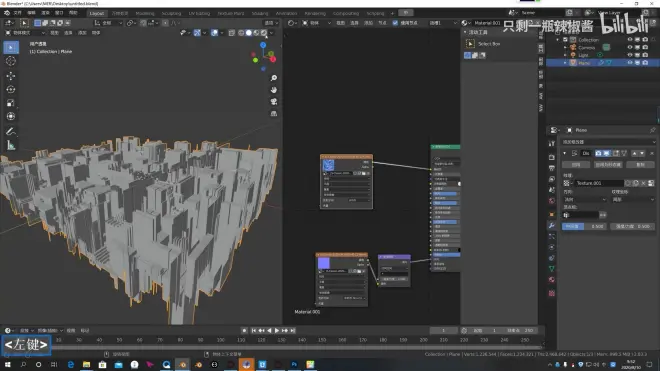660x371 pixels.
Task: Activate the Move tool
Action: tap(11, 76)
